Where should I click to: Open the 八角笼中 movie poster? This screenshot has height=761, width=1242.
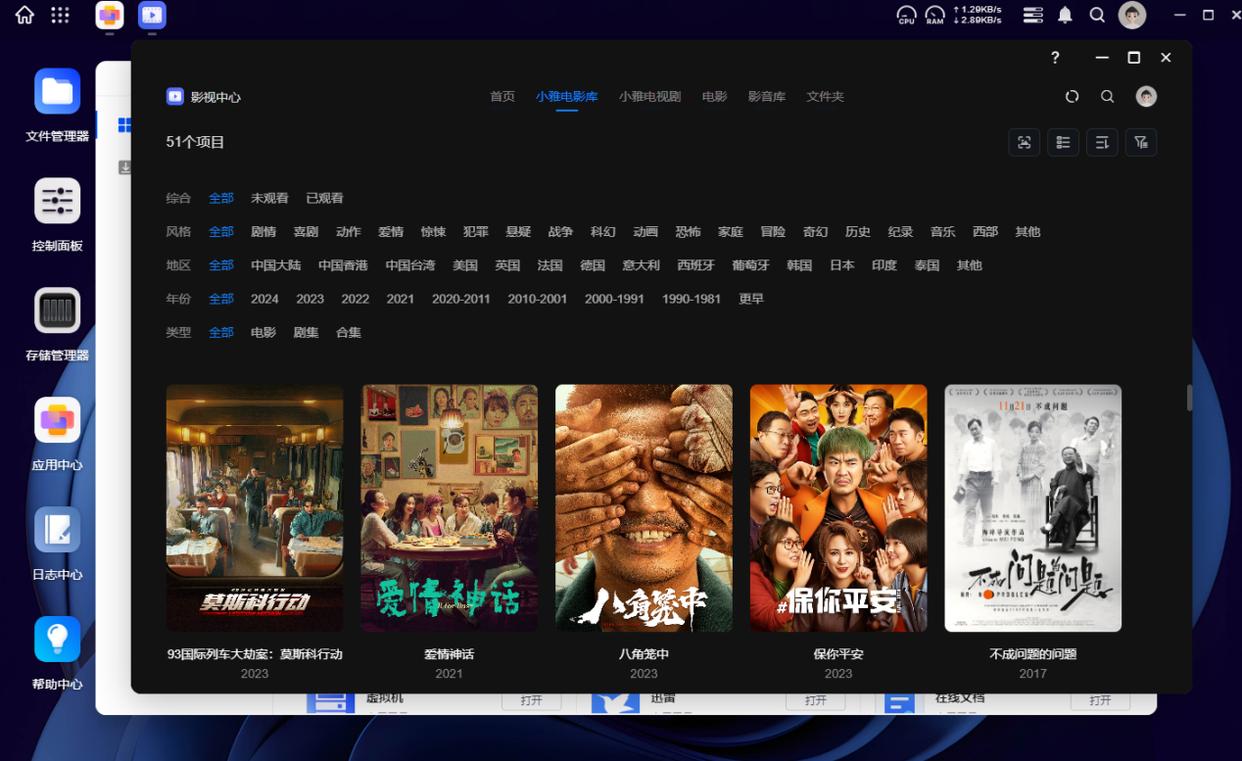(x=643, y=508)
